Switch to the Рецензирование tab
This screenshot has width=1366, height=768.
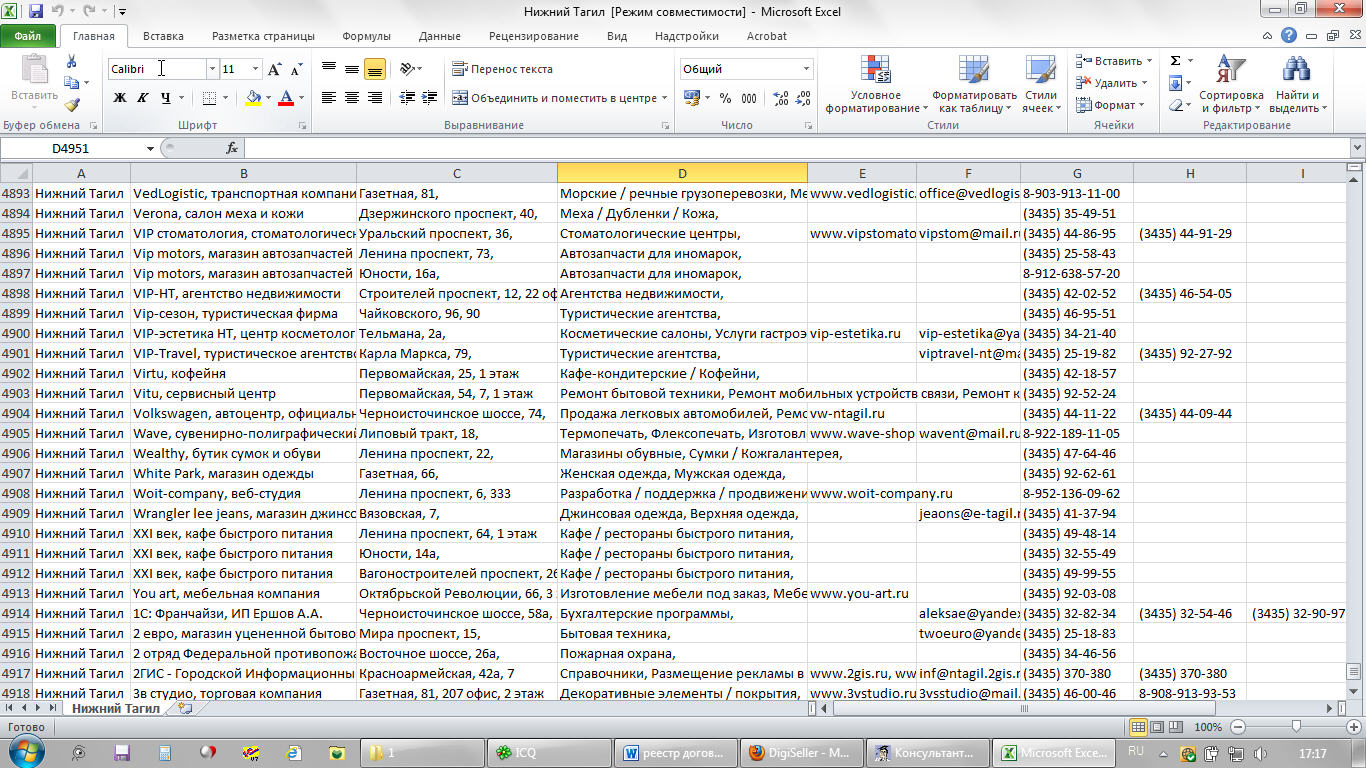pos(534,36)
